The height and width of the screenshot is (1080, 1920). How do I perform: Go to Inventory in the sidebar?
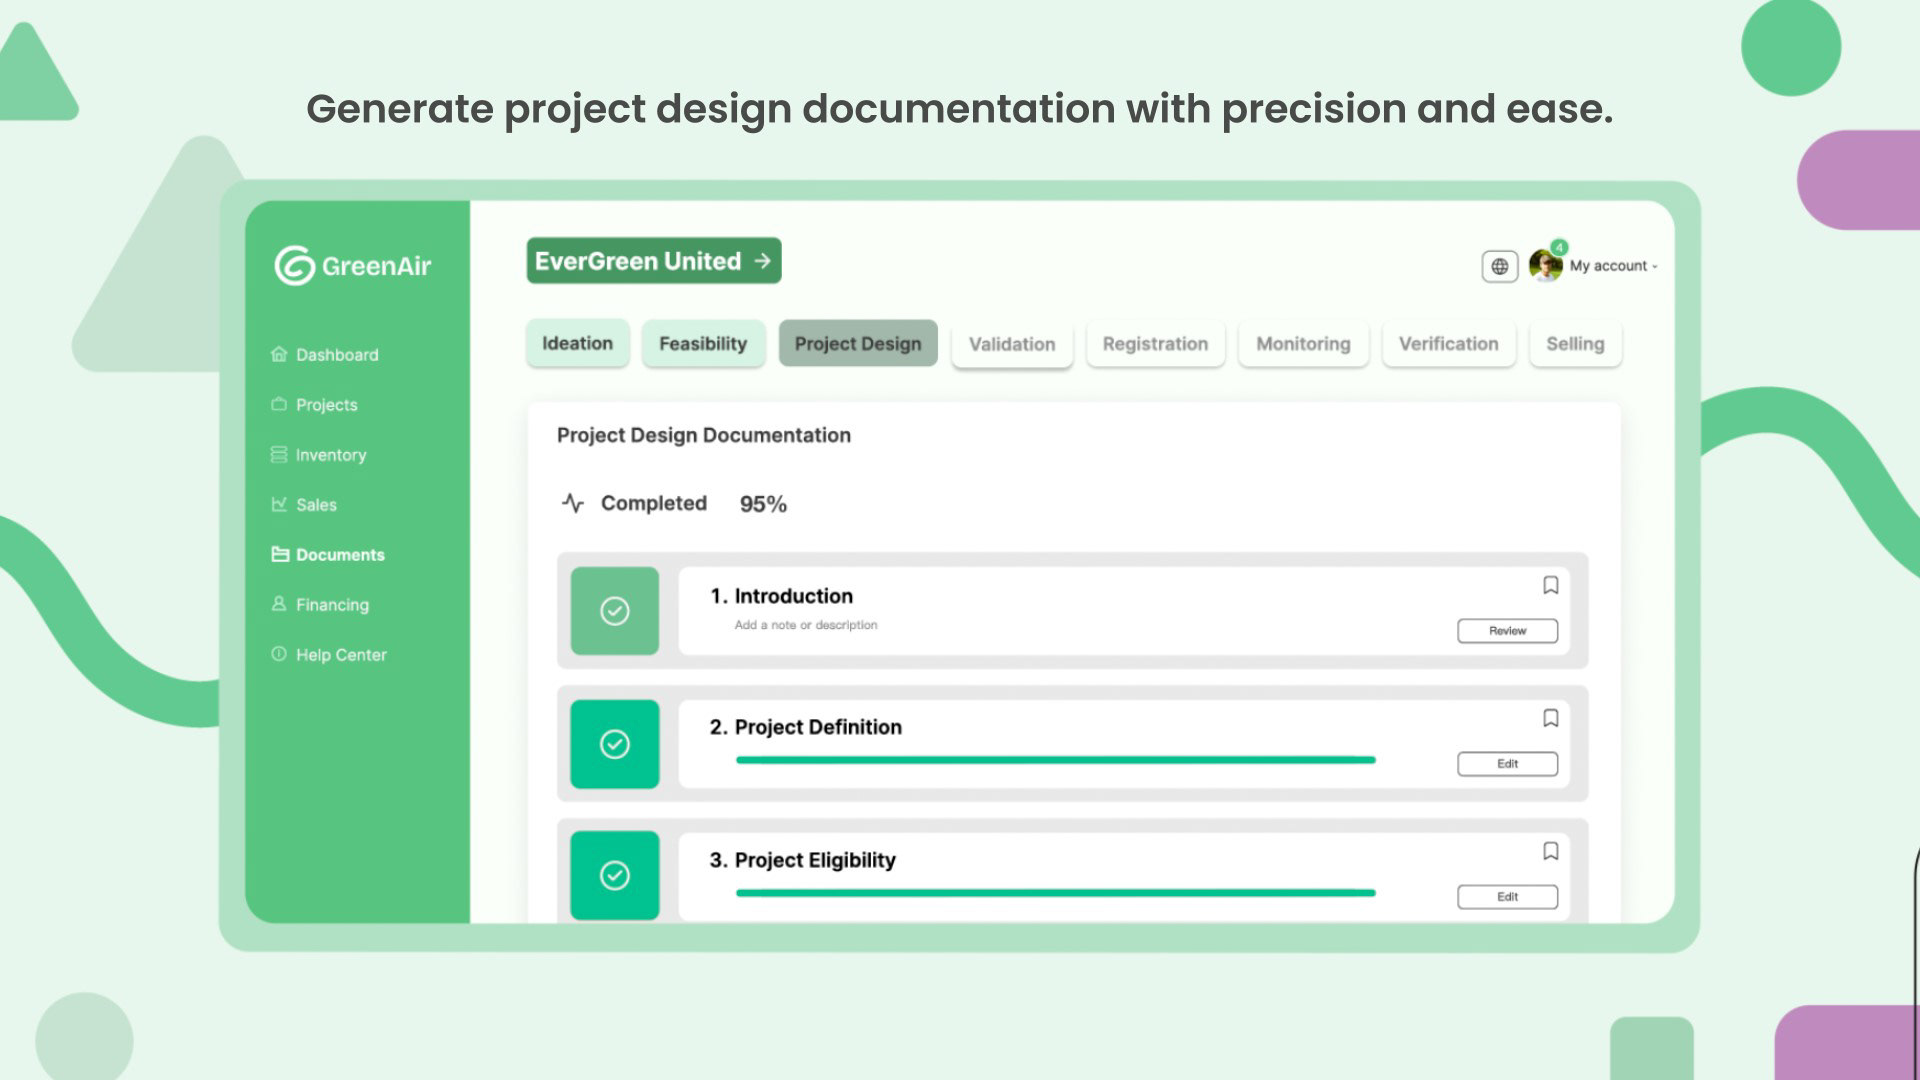(330, 455)
